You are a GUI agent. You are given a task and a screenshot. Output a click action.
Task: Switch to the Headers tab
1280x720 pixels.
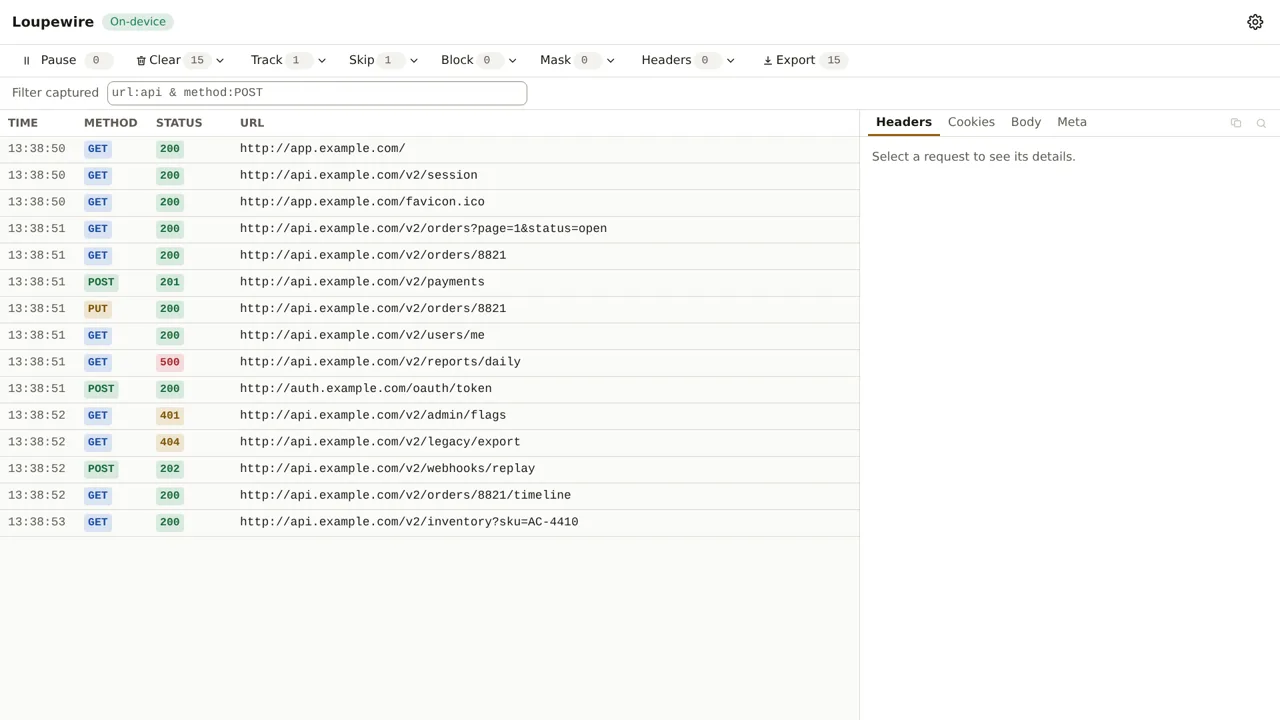point(904,122)
